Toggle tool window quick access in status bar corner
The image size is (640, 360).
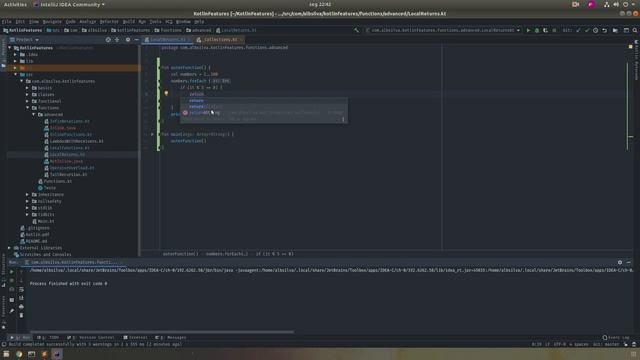point(4,344)
